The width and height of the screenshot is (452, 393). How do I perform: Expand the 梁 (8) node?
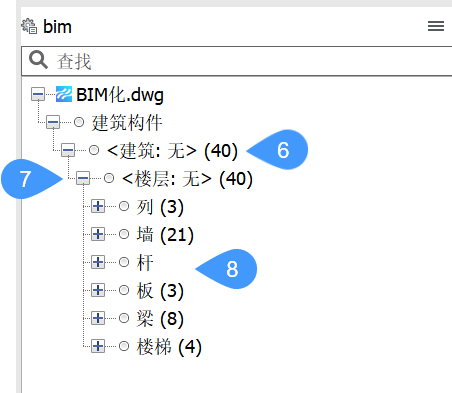tap(98, 318)
